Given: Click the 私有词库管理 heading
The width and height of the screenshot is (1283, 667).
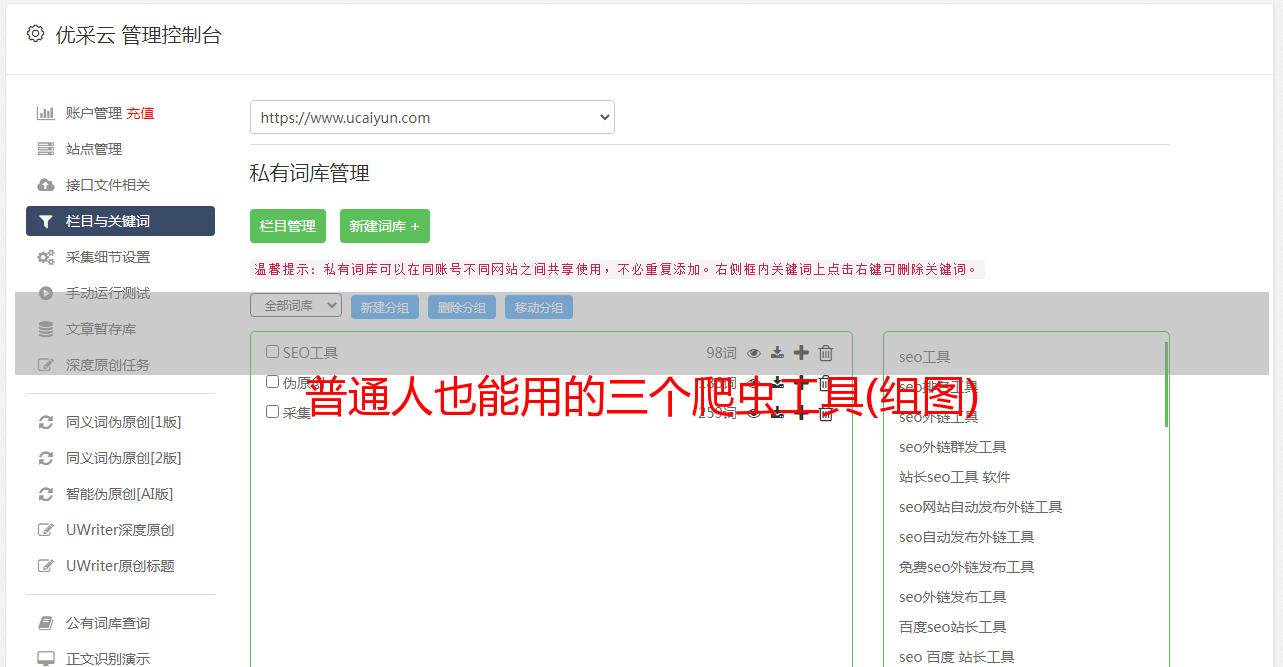Looking at the screenshot, I should coord(310,173).
